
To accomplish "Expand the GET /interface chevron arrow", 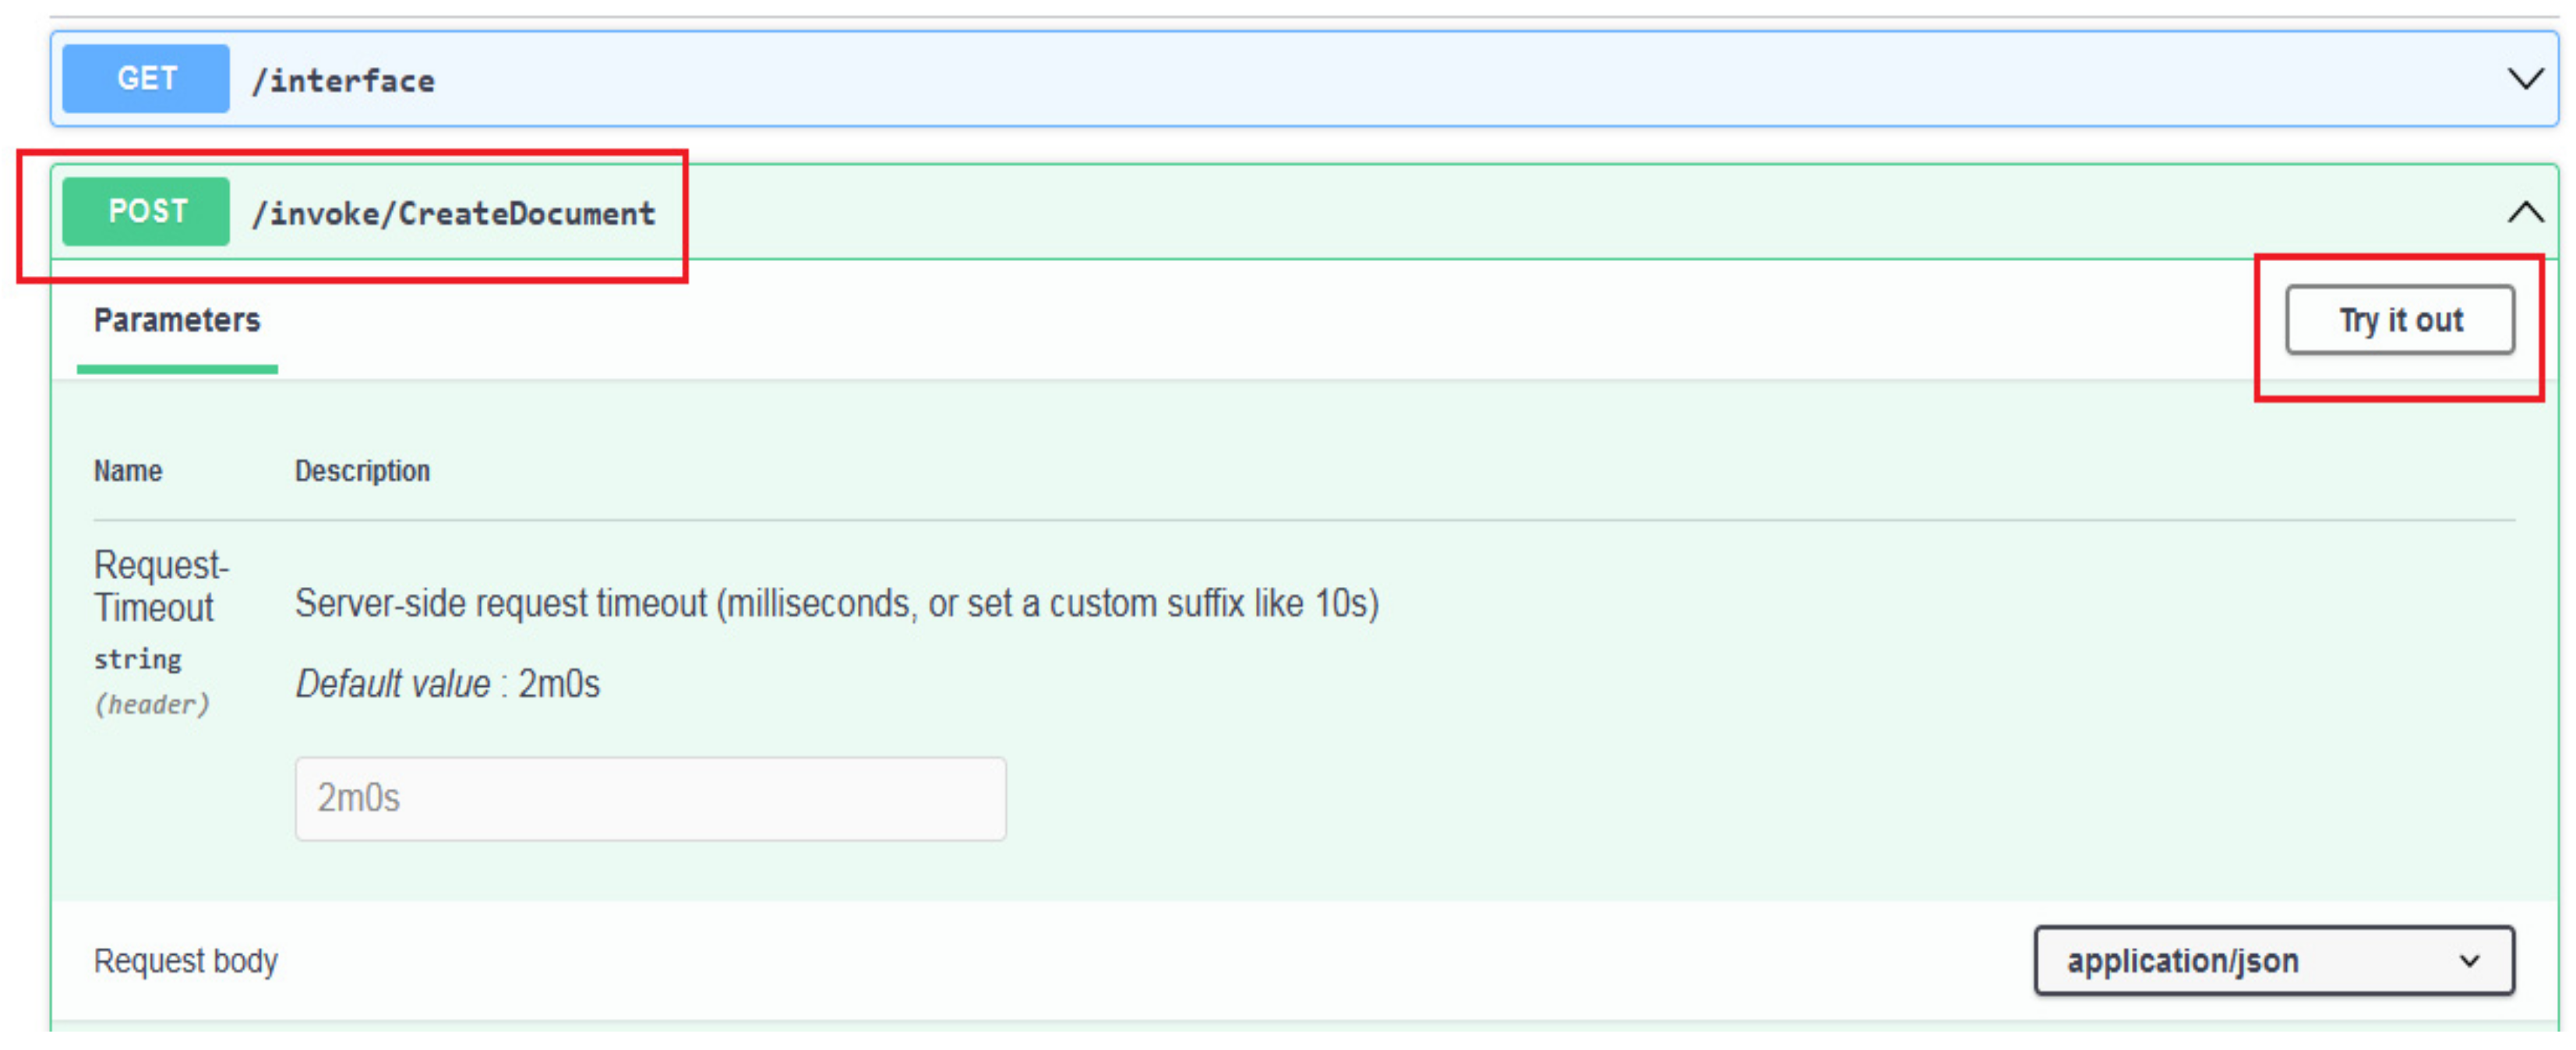I will coord(2525,79).
